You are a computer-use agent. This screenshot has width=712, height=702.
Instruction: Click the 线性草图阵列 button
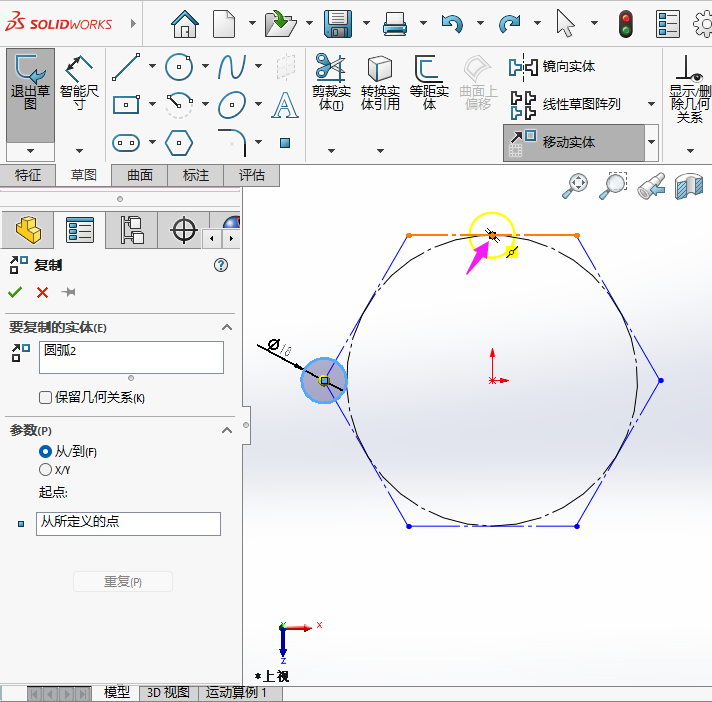tap(580, 104)
